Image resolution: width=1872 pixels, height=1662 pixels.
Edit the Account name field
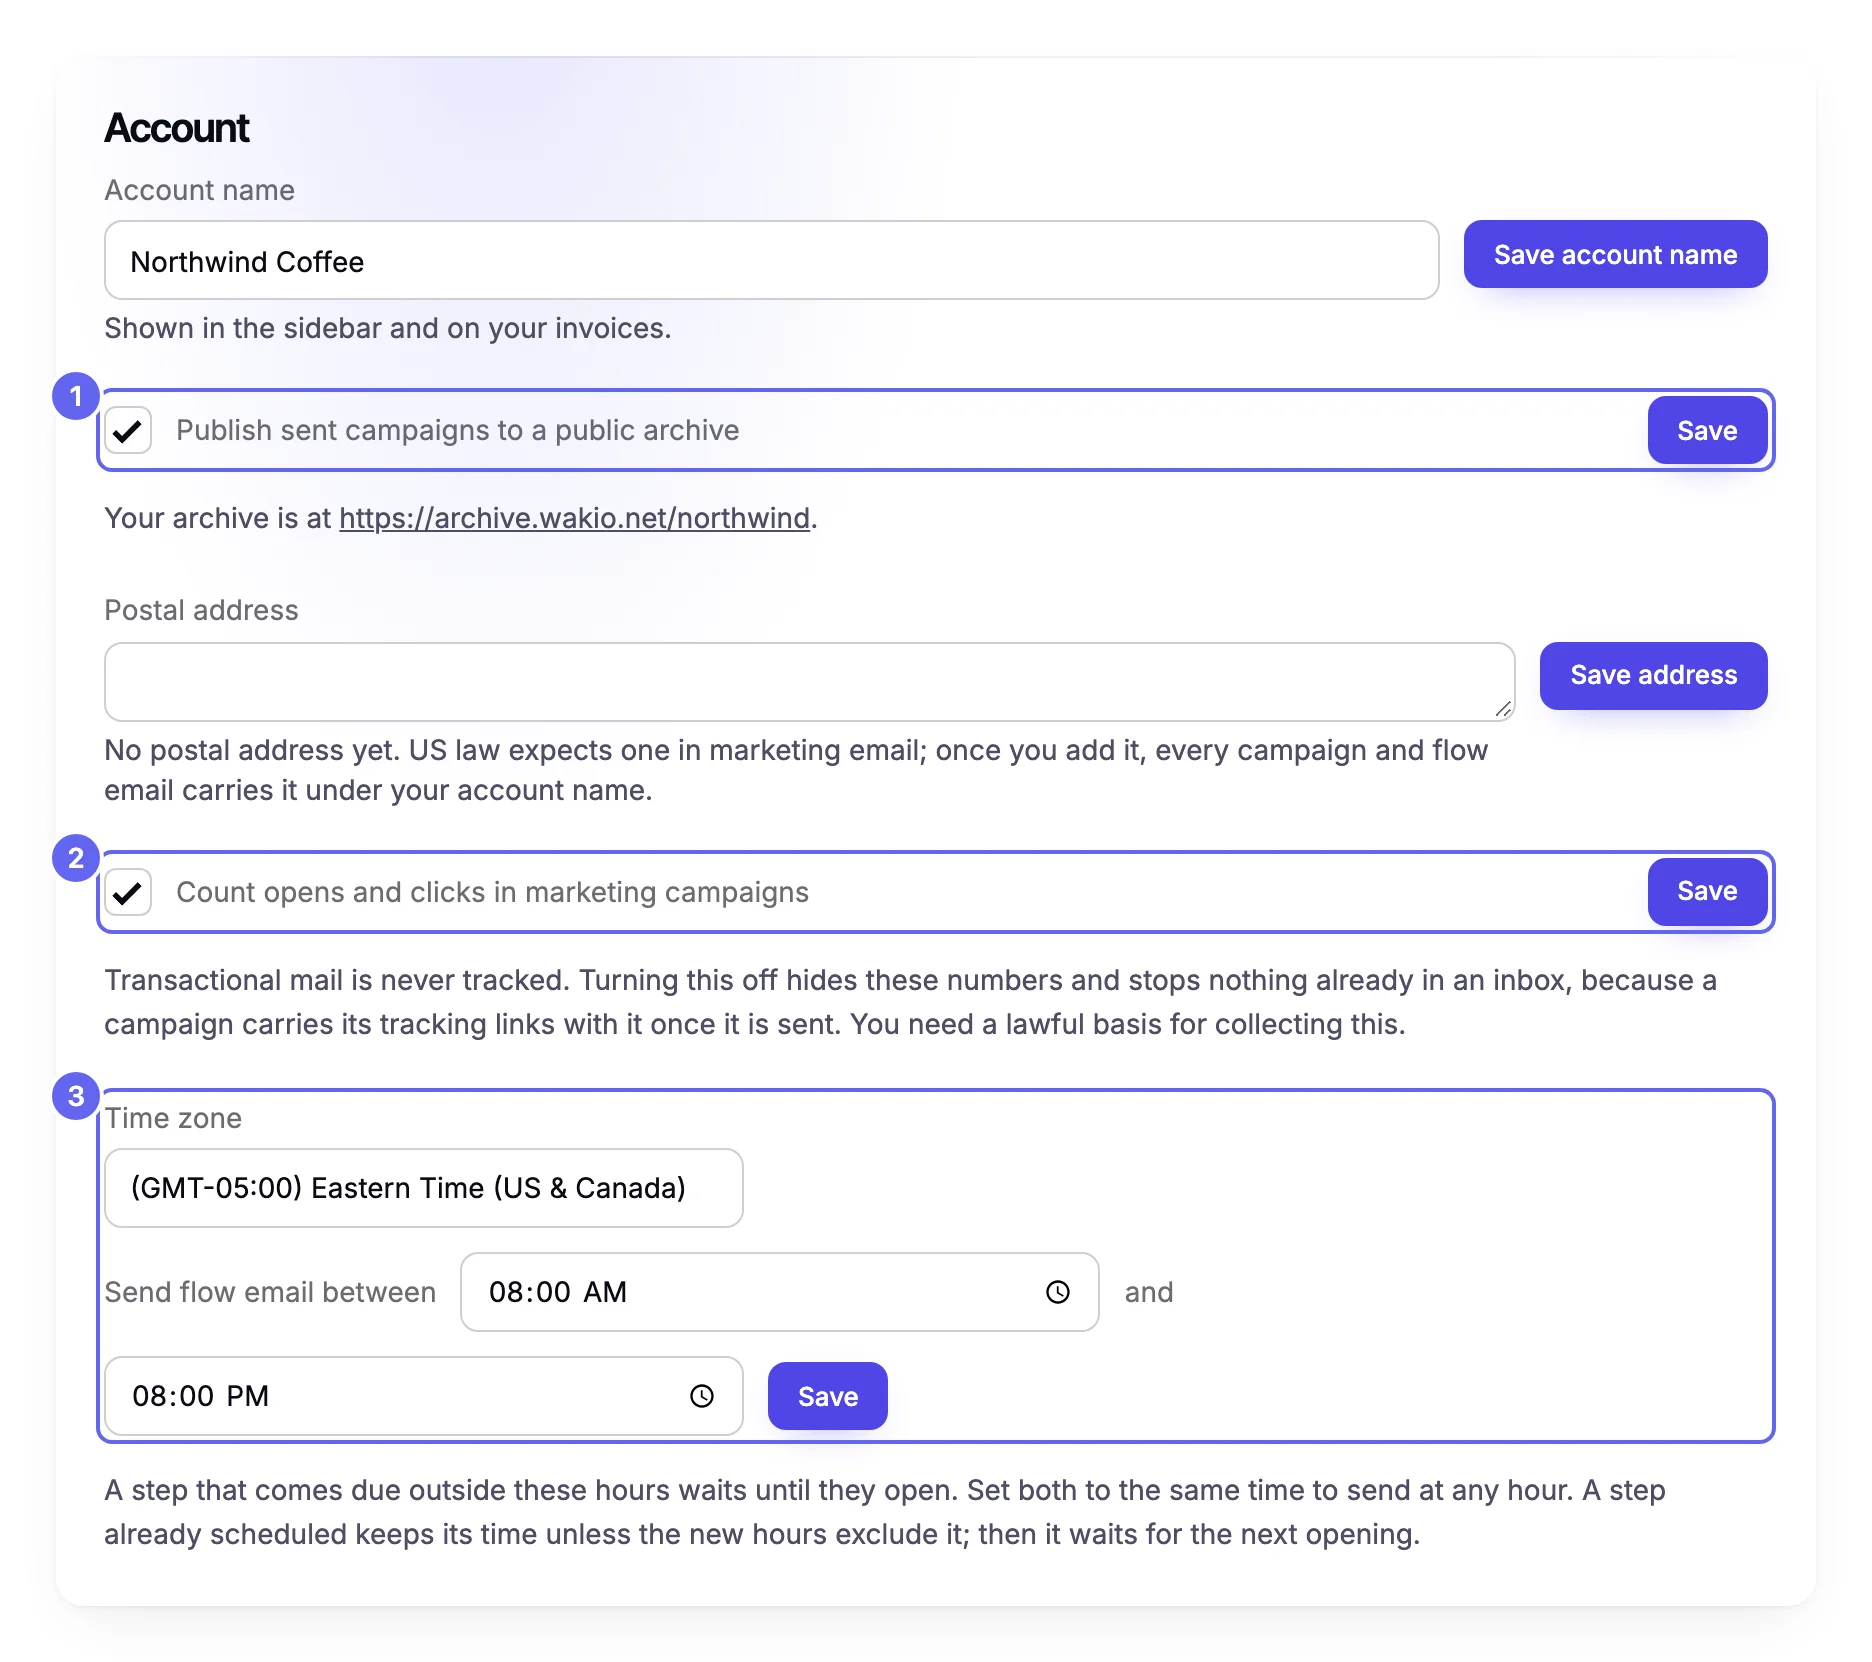point(771,260)
